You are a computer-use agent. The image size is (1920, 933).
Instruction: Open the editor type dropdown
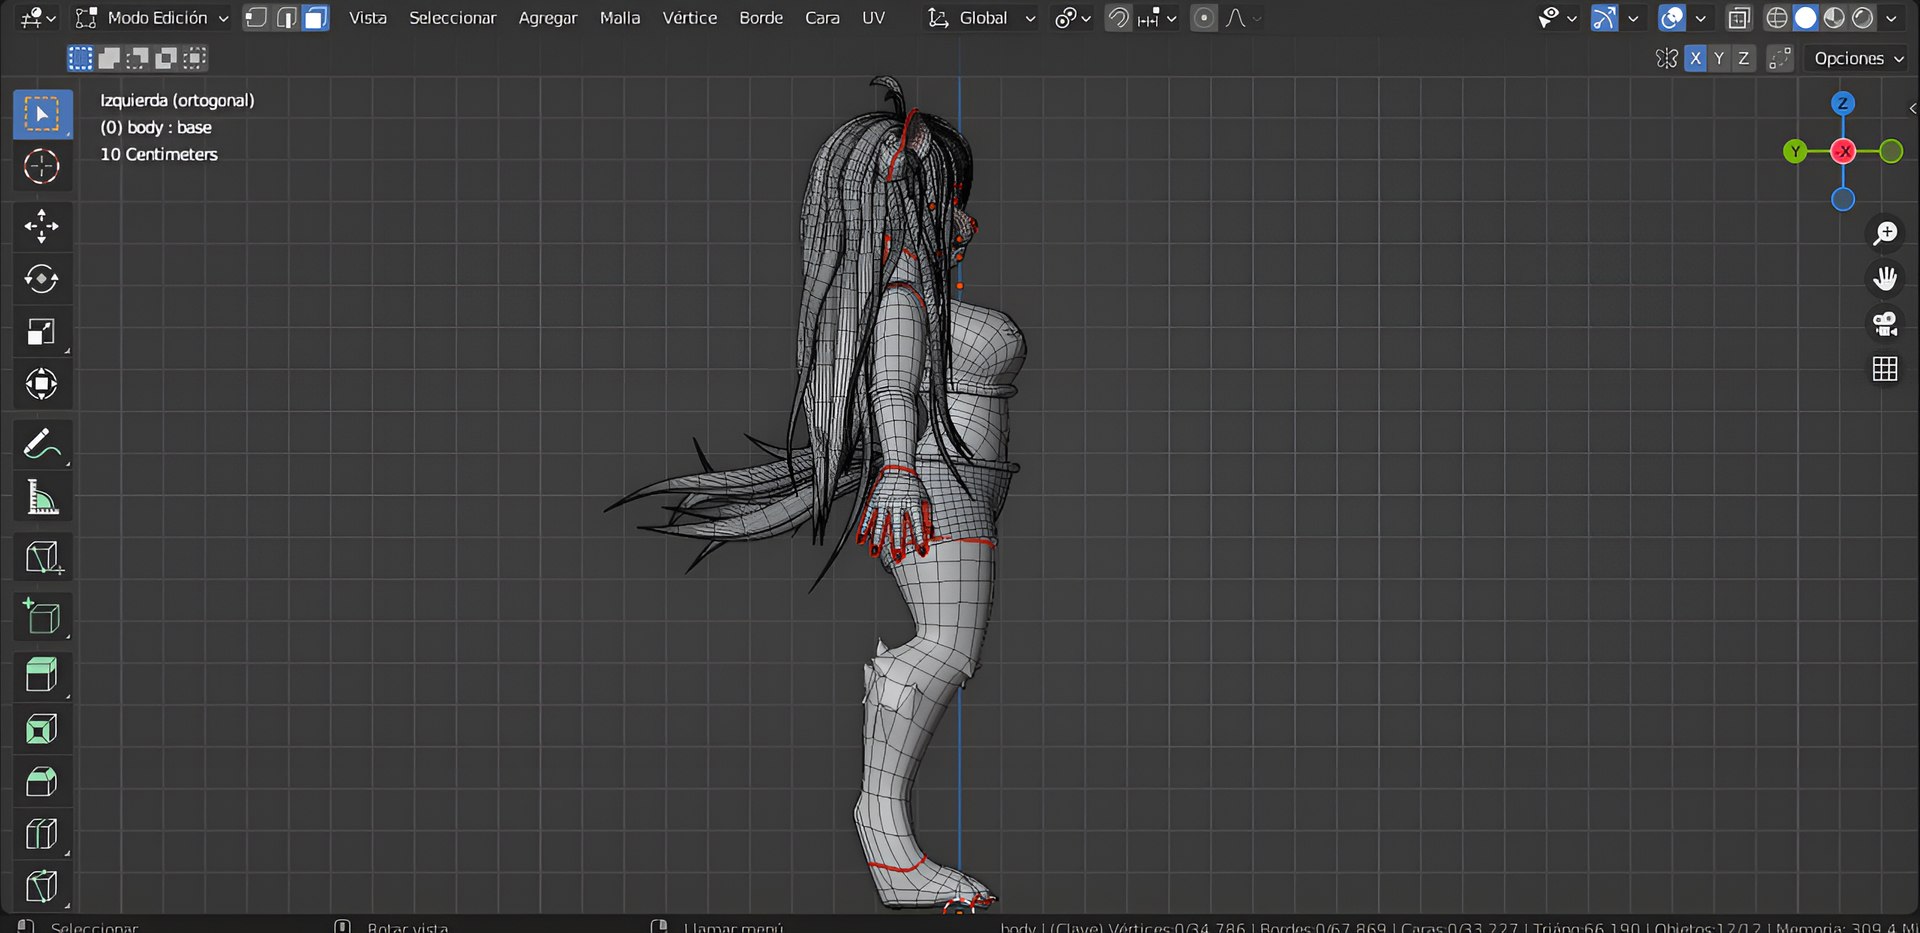pyautogui.click(x=38, y=18)
